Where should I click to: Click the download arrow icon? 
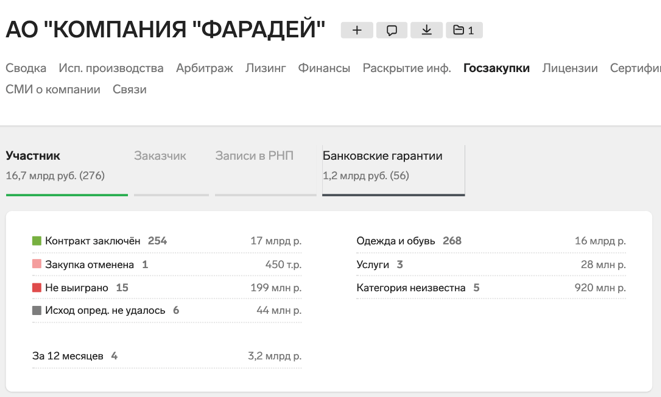pos(427,30)
